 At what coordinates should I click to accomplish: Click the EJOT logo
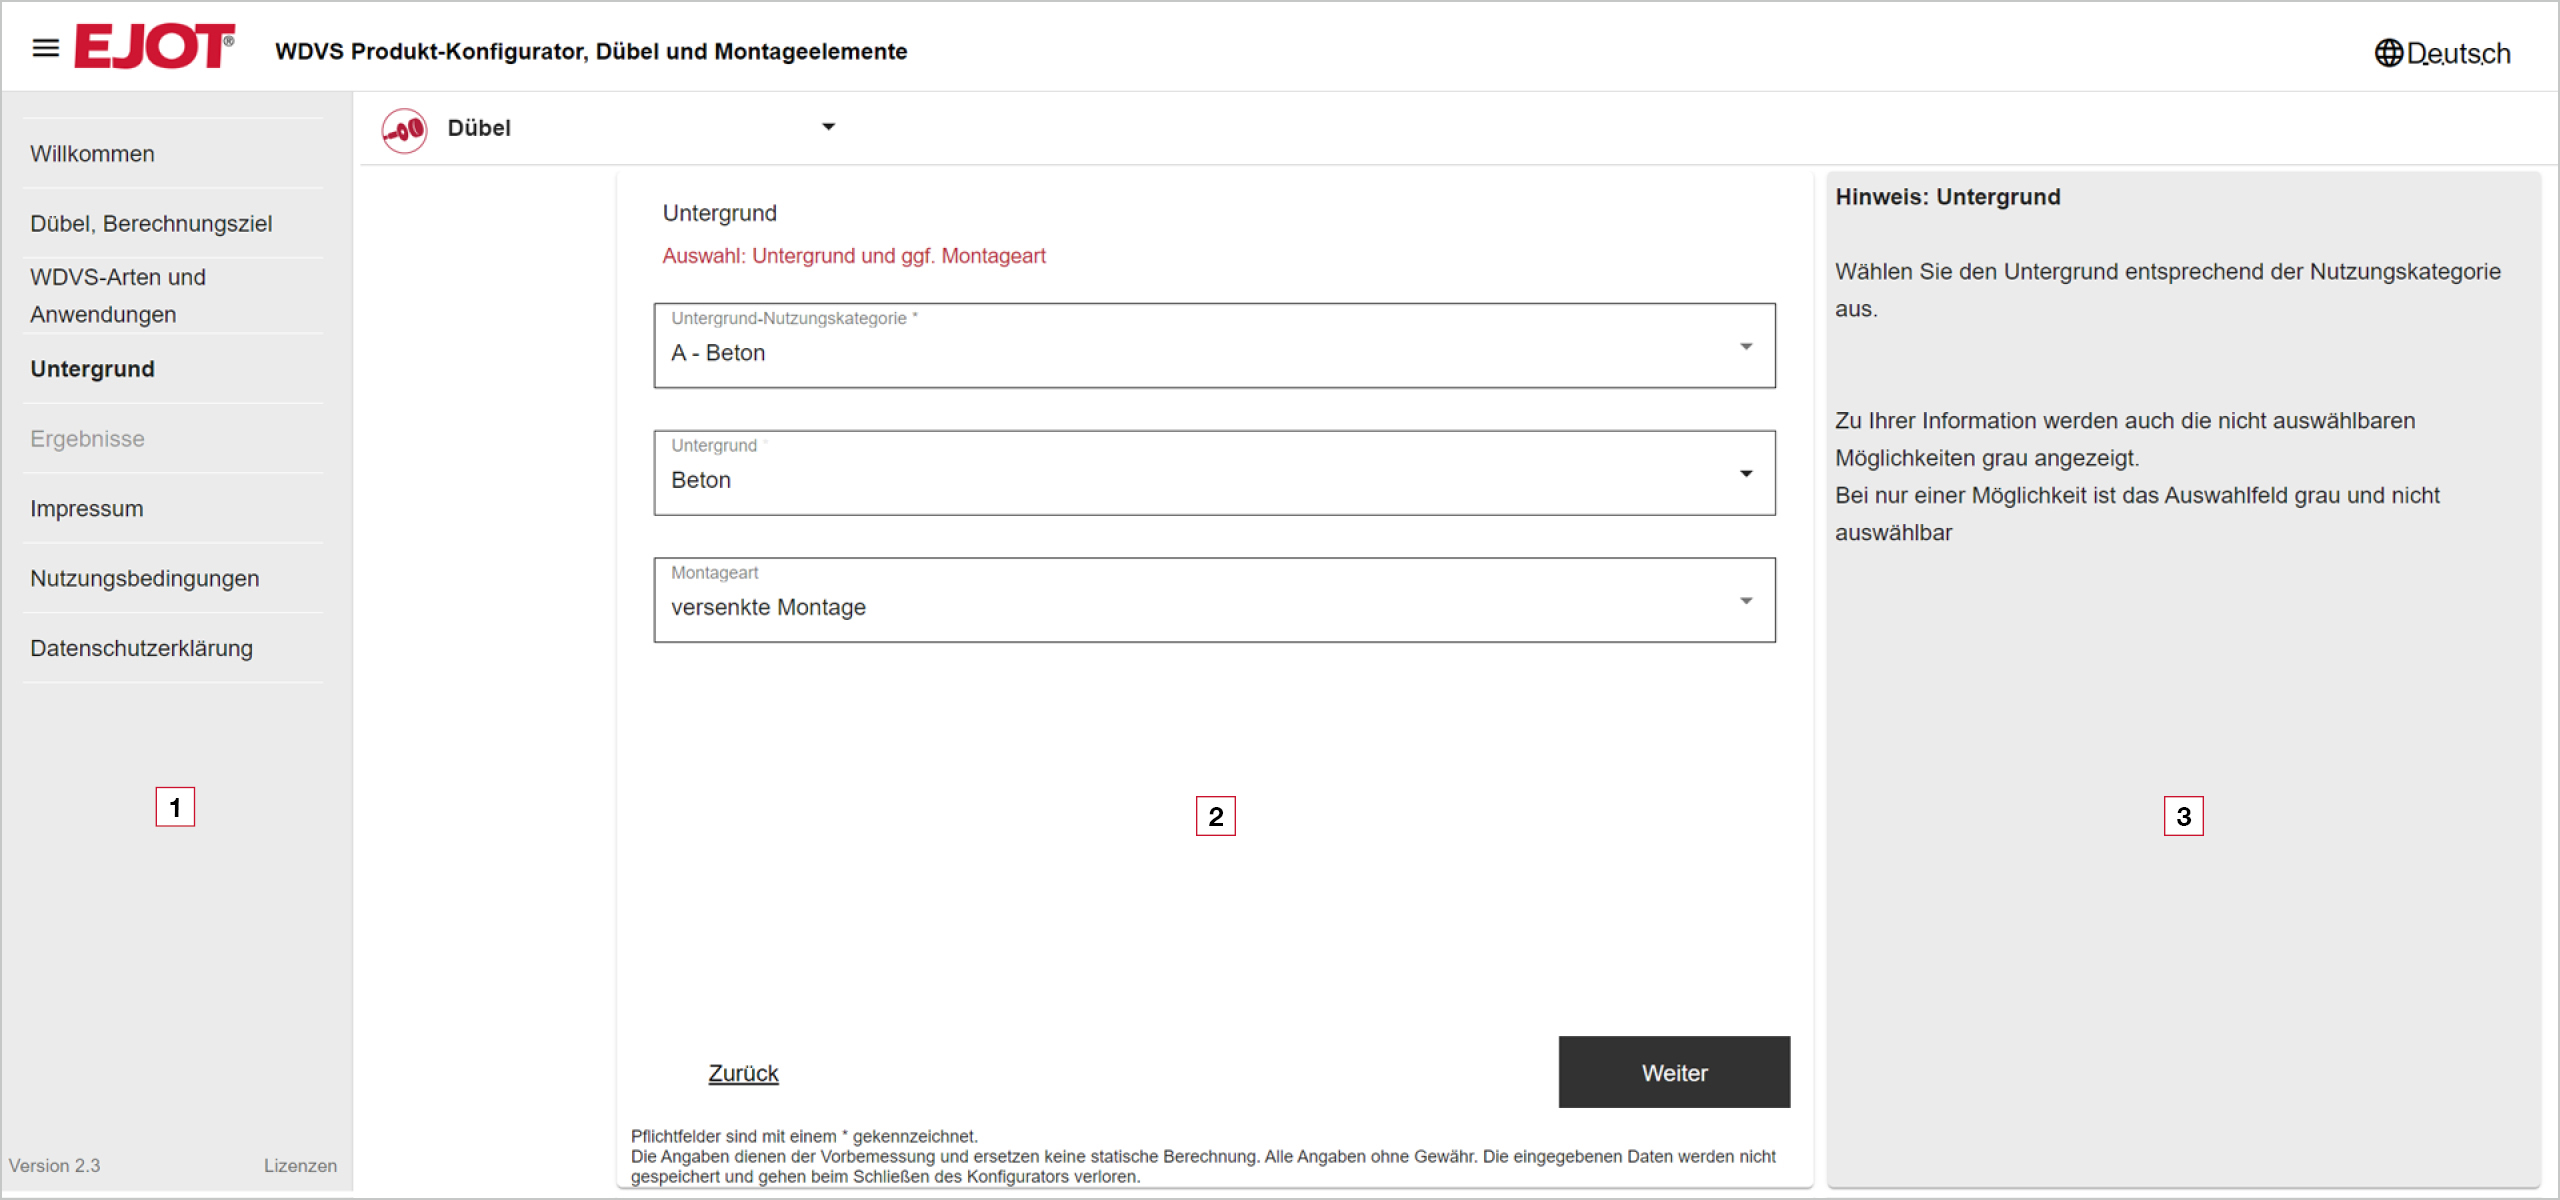(x=155, y=47)
